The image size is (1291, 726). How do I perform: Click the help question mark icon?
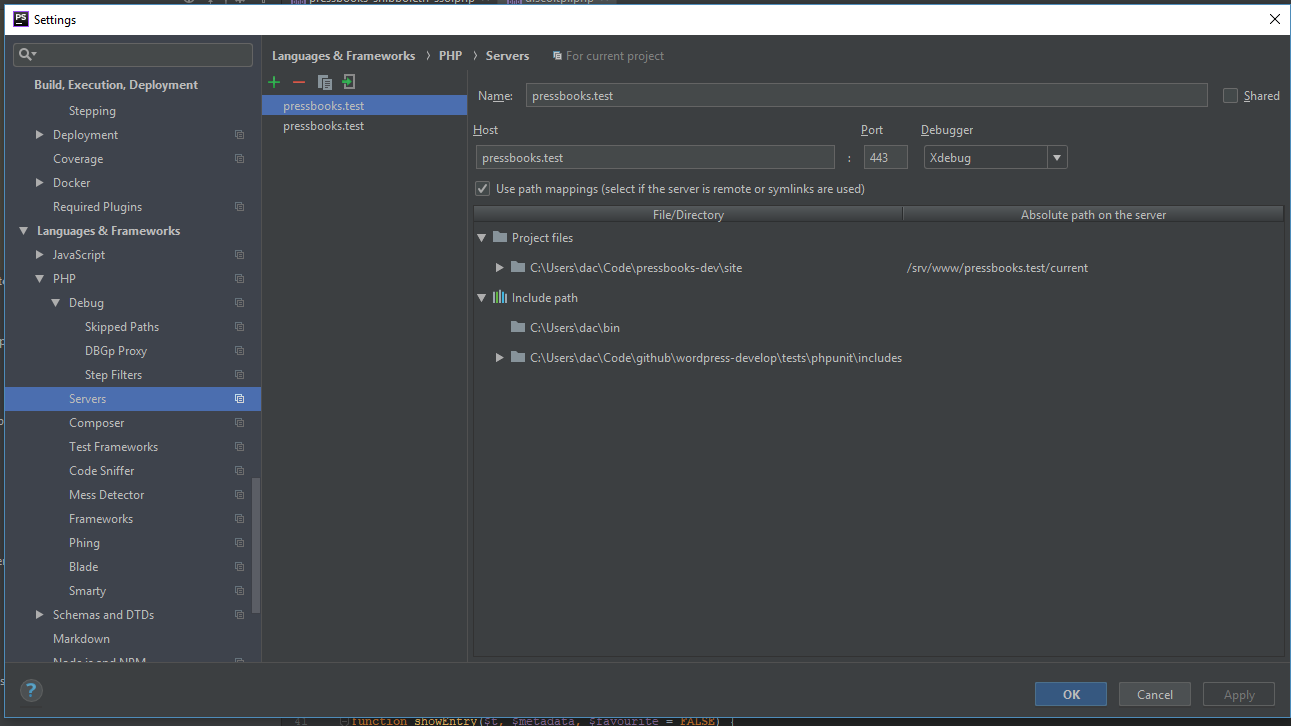coord(31,690)
